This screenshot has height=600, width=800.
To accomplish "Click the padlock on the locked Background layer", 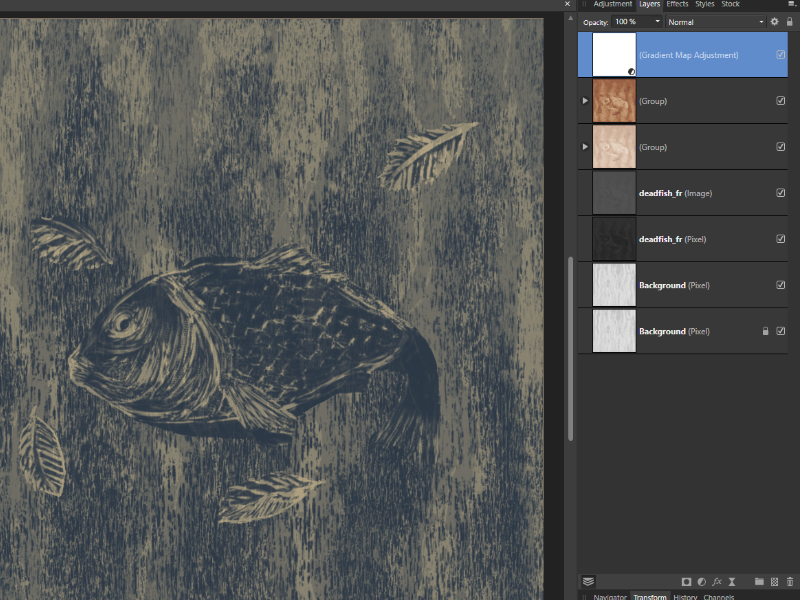I will coord(765,331).
